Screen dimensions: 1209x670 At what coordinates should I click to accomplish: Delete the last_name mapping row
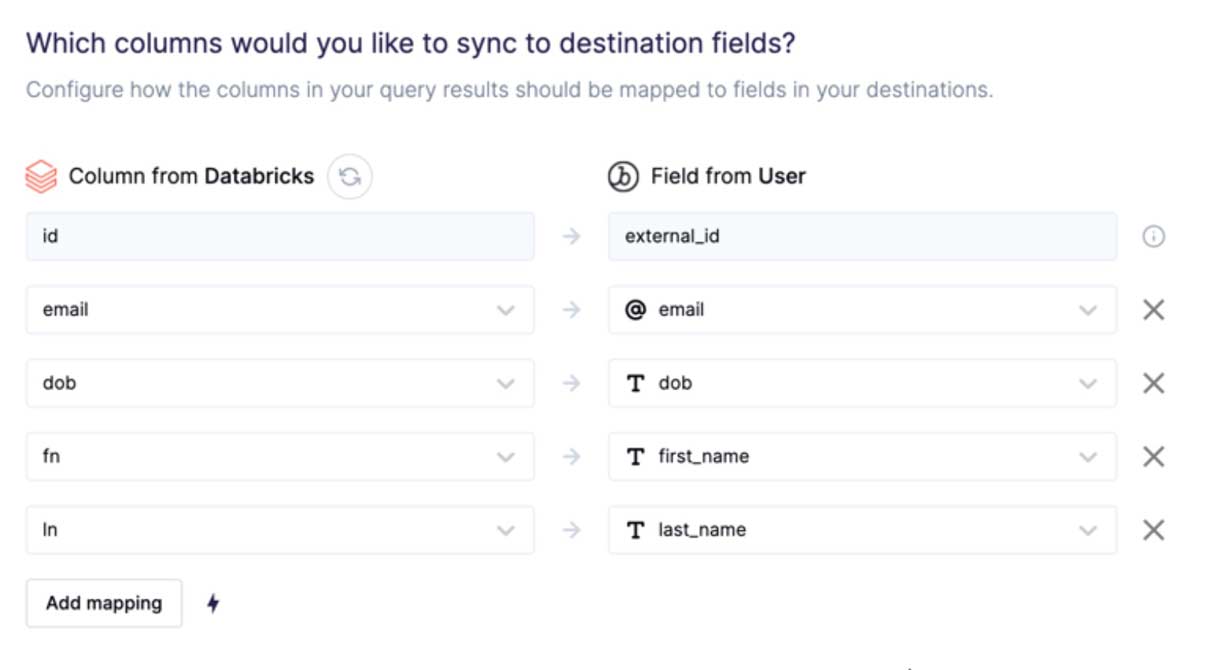(1153, 530)
